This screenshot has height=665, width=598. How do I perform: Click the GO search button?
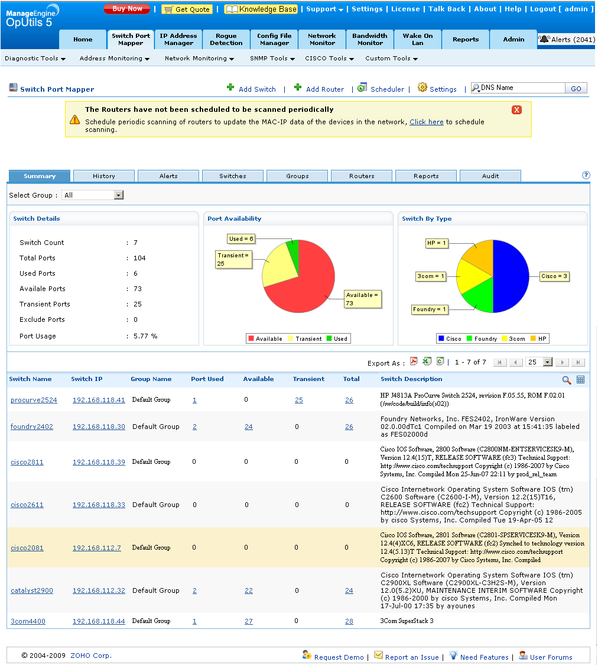(576, 88)
